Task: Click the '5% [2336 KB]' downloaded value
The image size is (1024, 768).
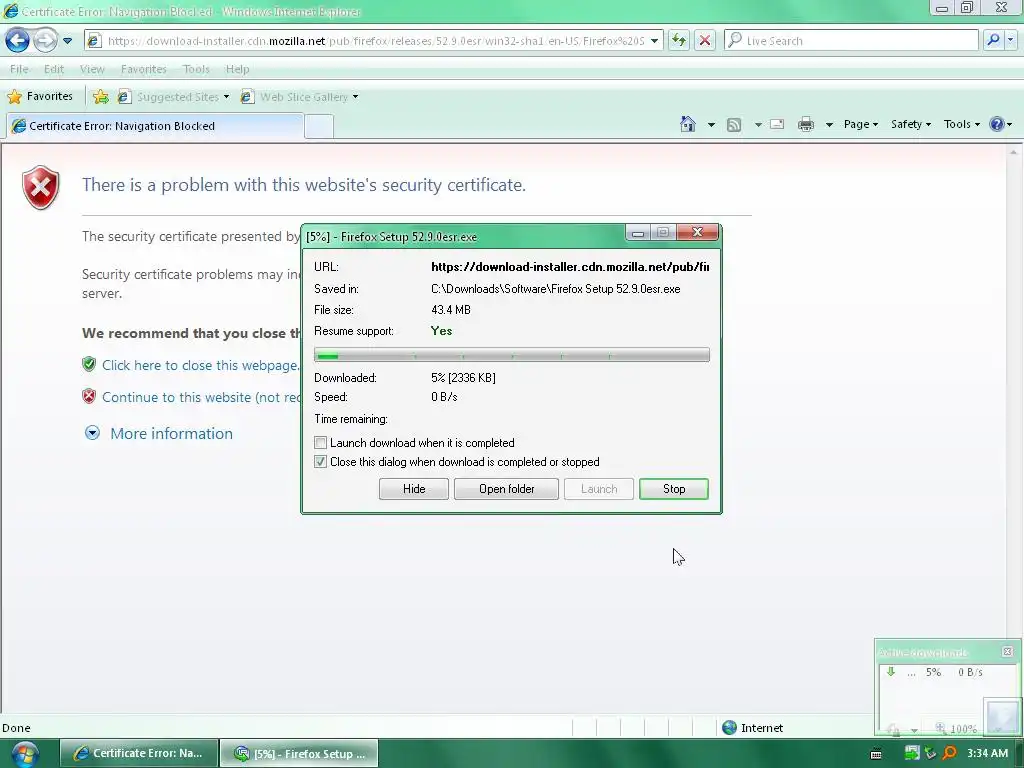Action: (463, 378)
